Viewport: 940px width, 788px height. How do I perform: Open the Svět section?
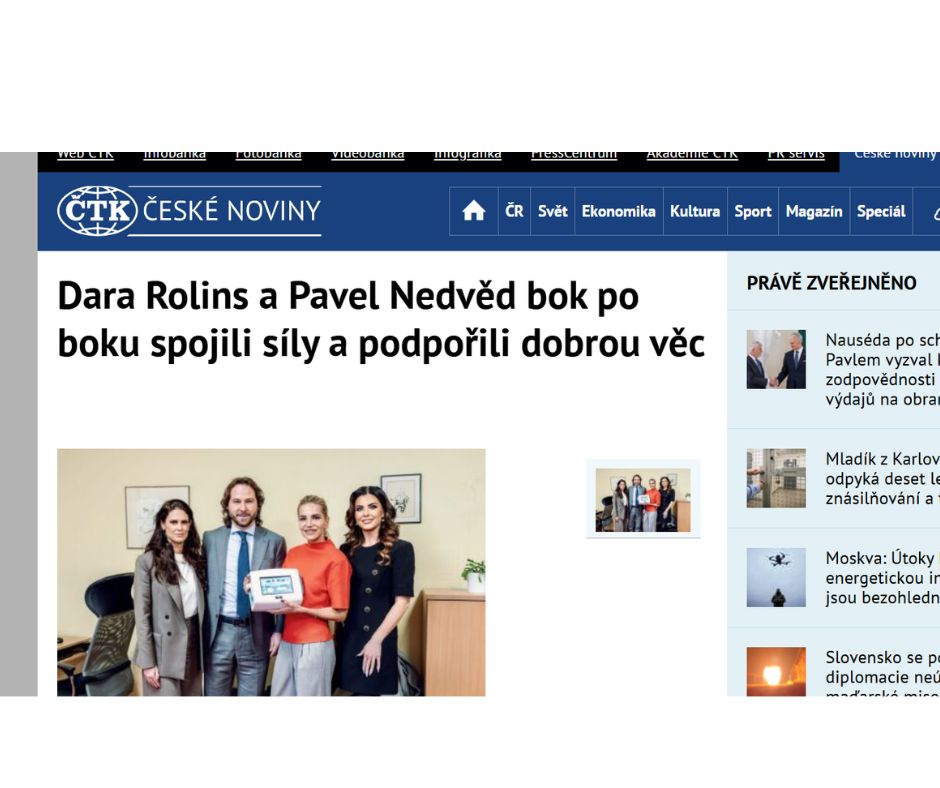pyautogui.click(x=552, y=211)
